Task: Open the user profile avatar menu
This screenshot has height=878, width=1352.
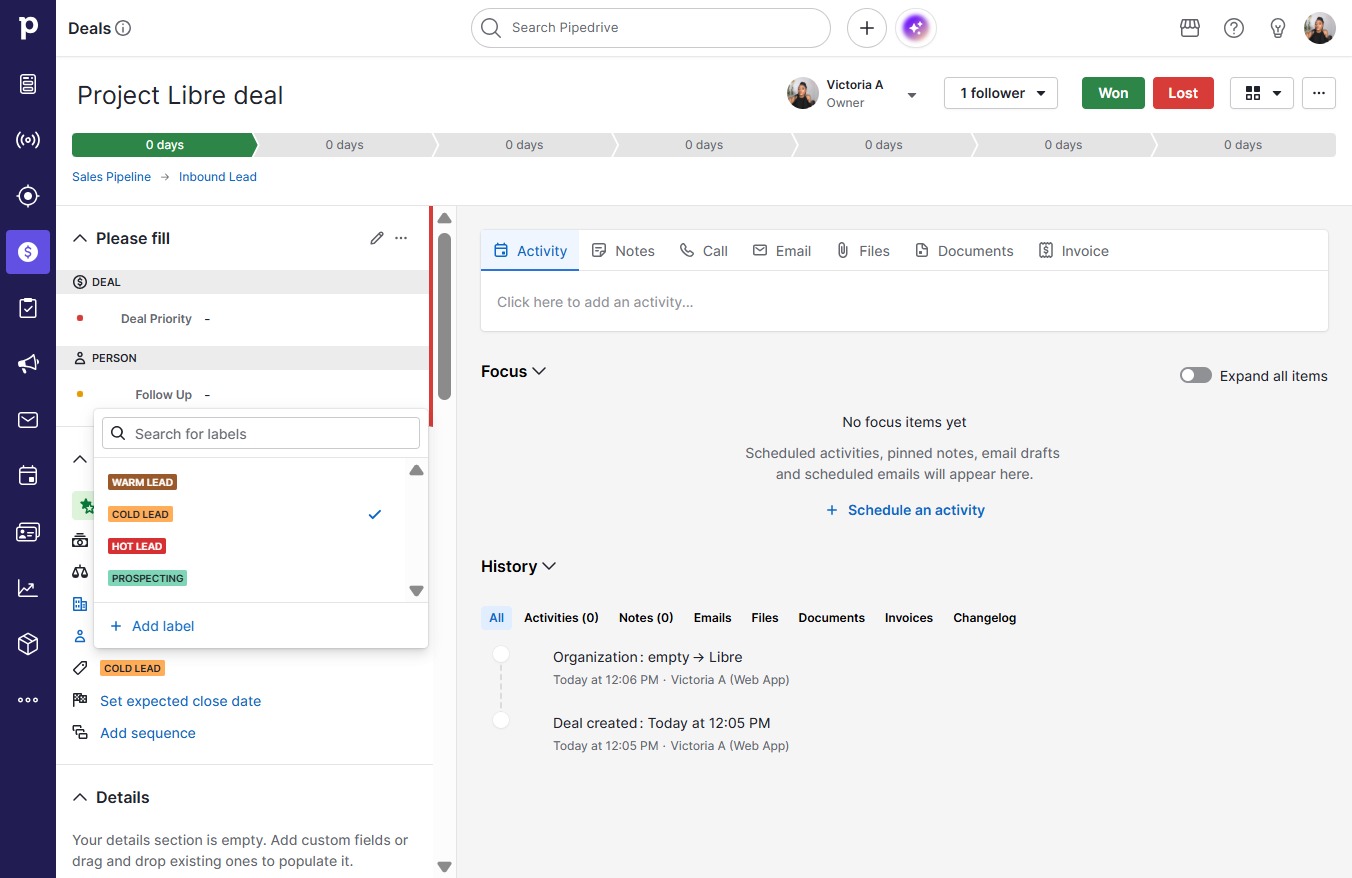Action: (x=1320, y=28)
